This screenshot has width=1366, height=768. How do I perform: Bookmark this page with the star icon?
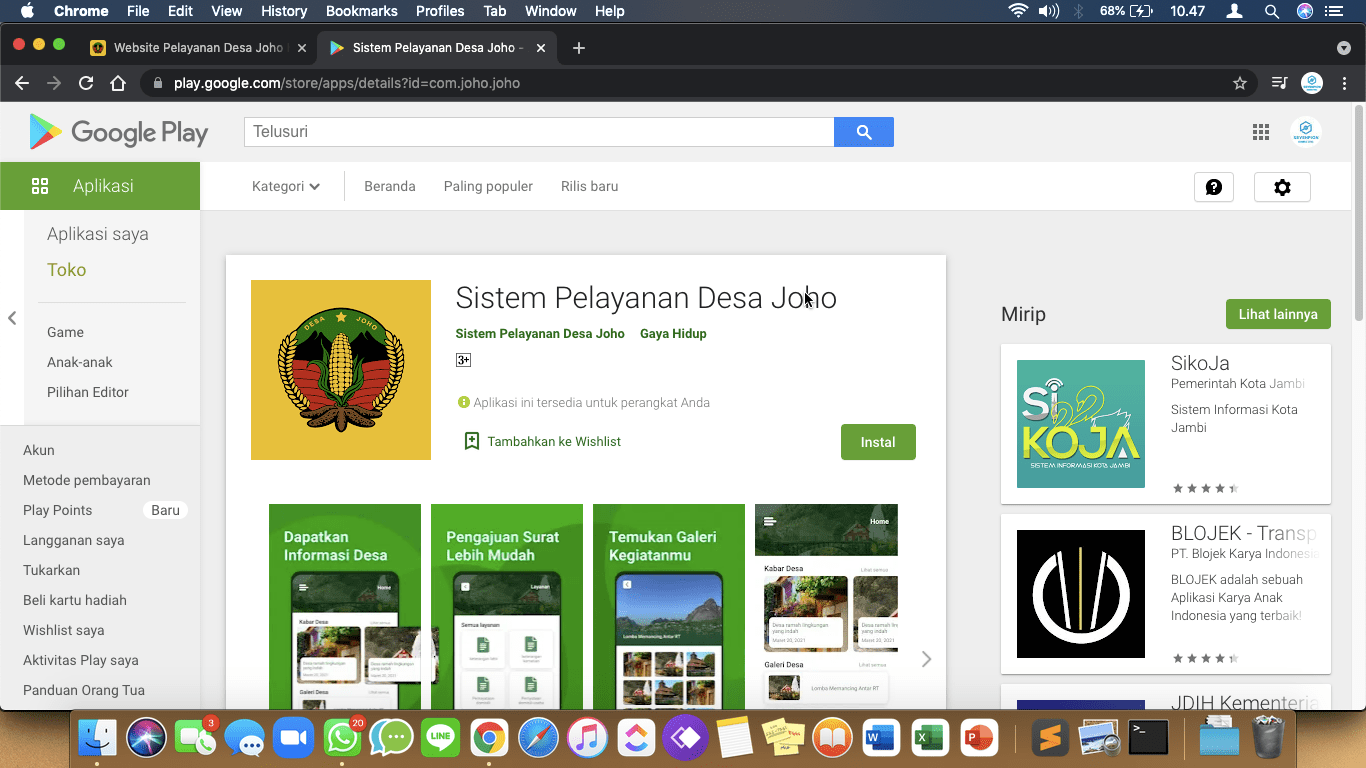pos(1240,83)
